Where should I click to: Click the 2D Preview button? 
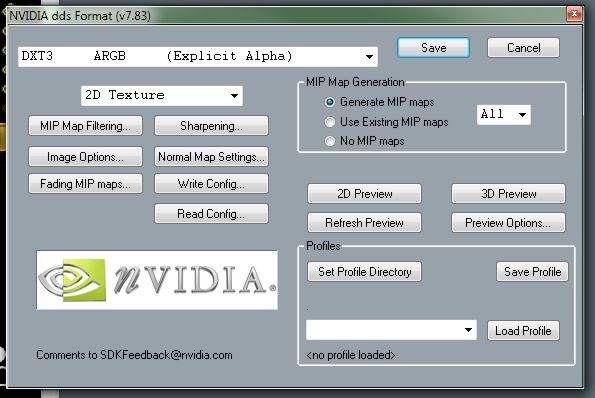click(x=364, y=194)
